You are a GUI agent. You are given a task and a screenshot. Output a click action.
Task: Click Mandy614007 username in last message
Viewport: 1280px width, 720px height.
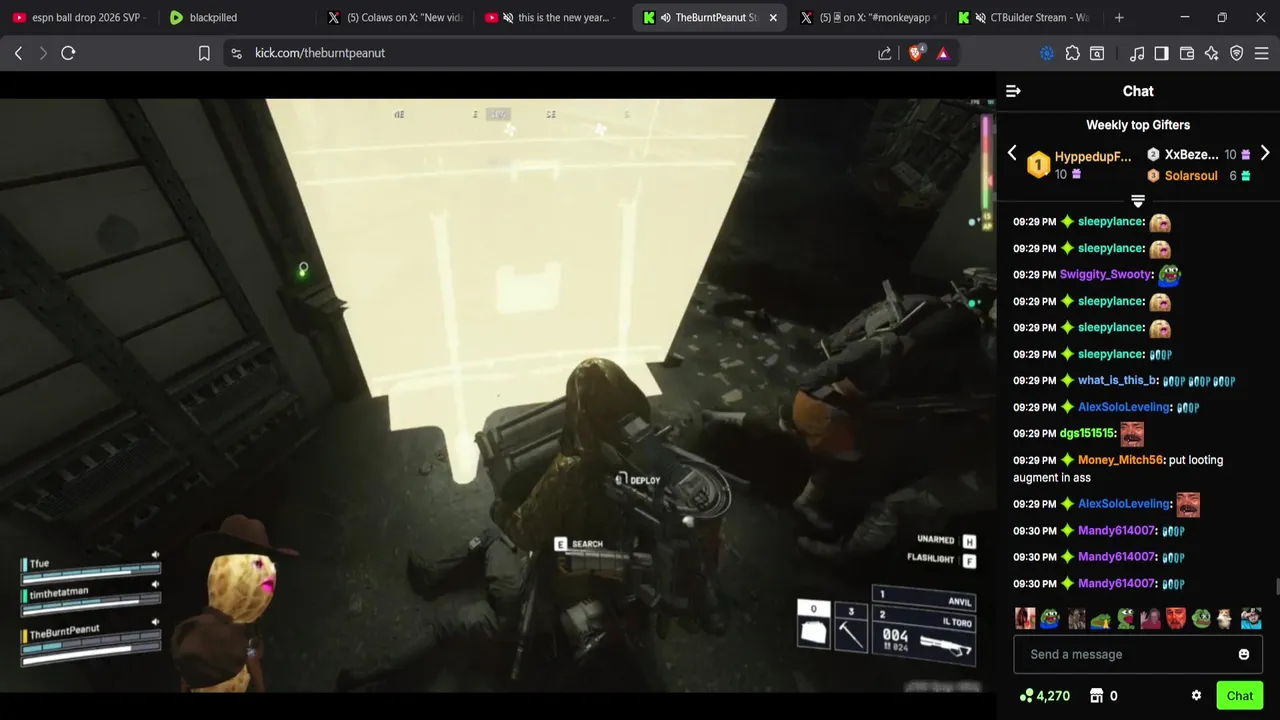pos(1116,583)
